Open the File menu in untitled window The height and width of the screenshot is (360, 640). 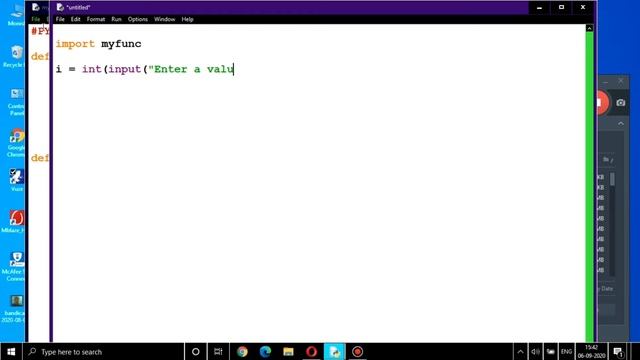[x=60, y=19]
